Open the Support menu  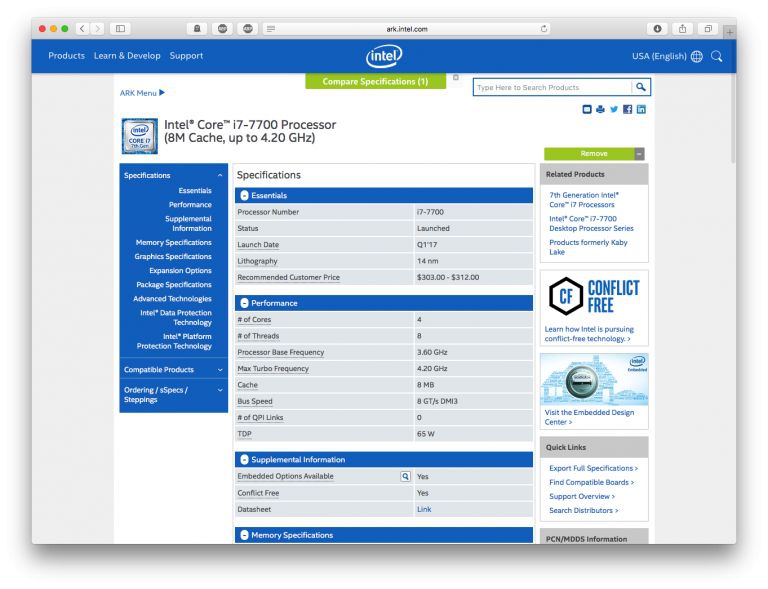[x=186, y=56]
